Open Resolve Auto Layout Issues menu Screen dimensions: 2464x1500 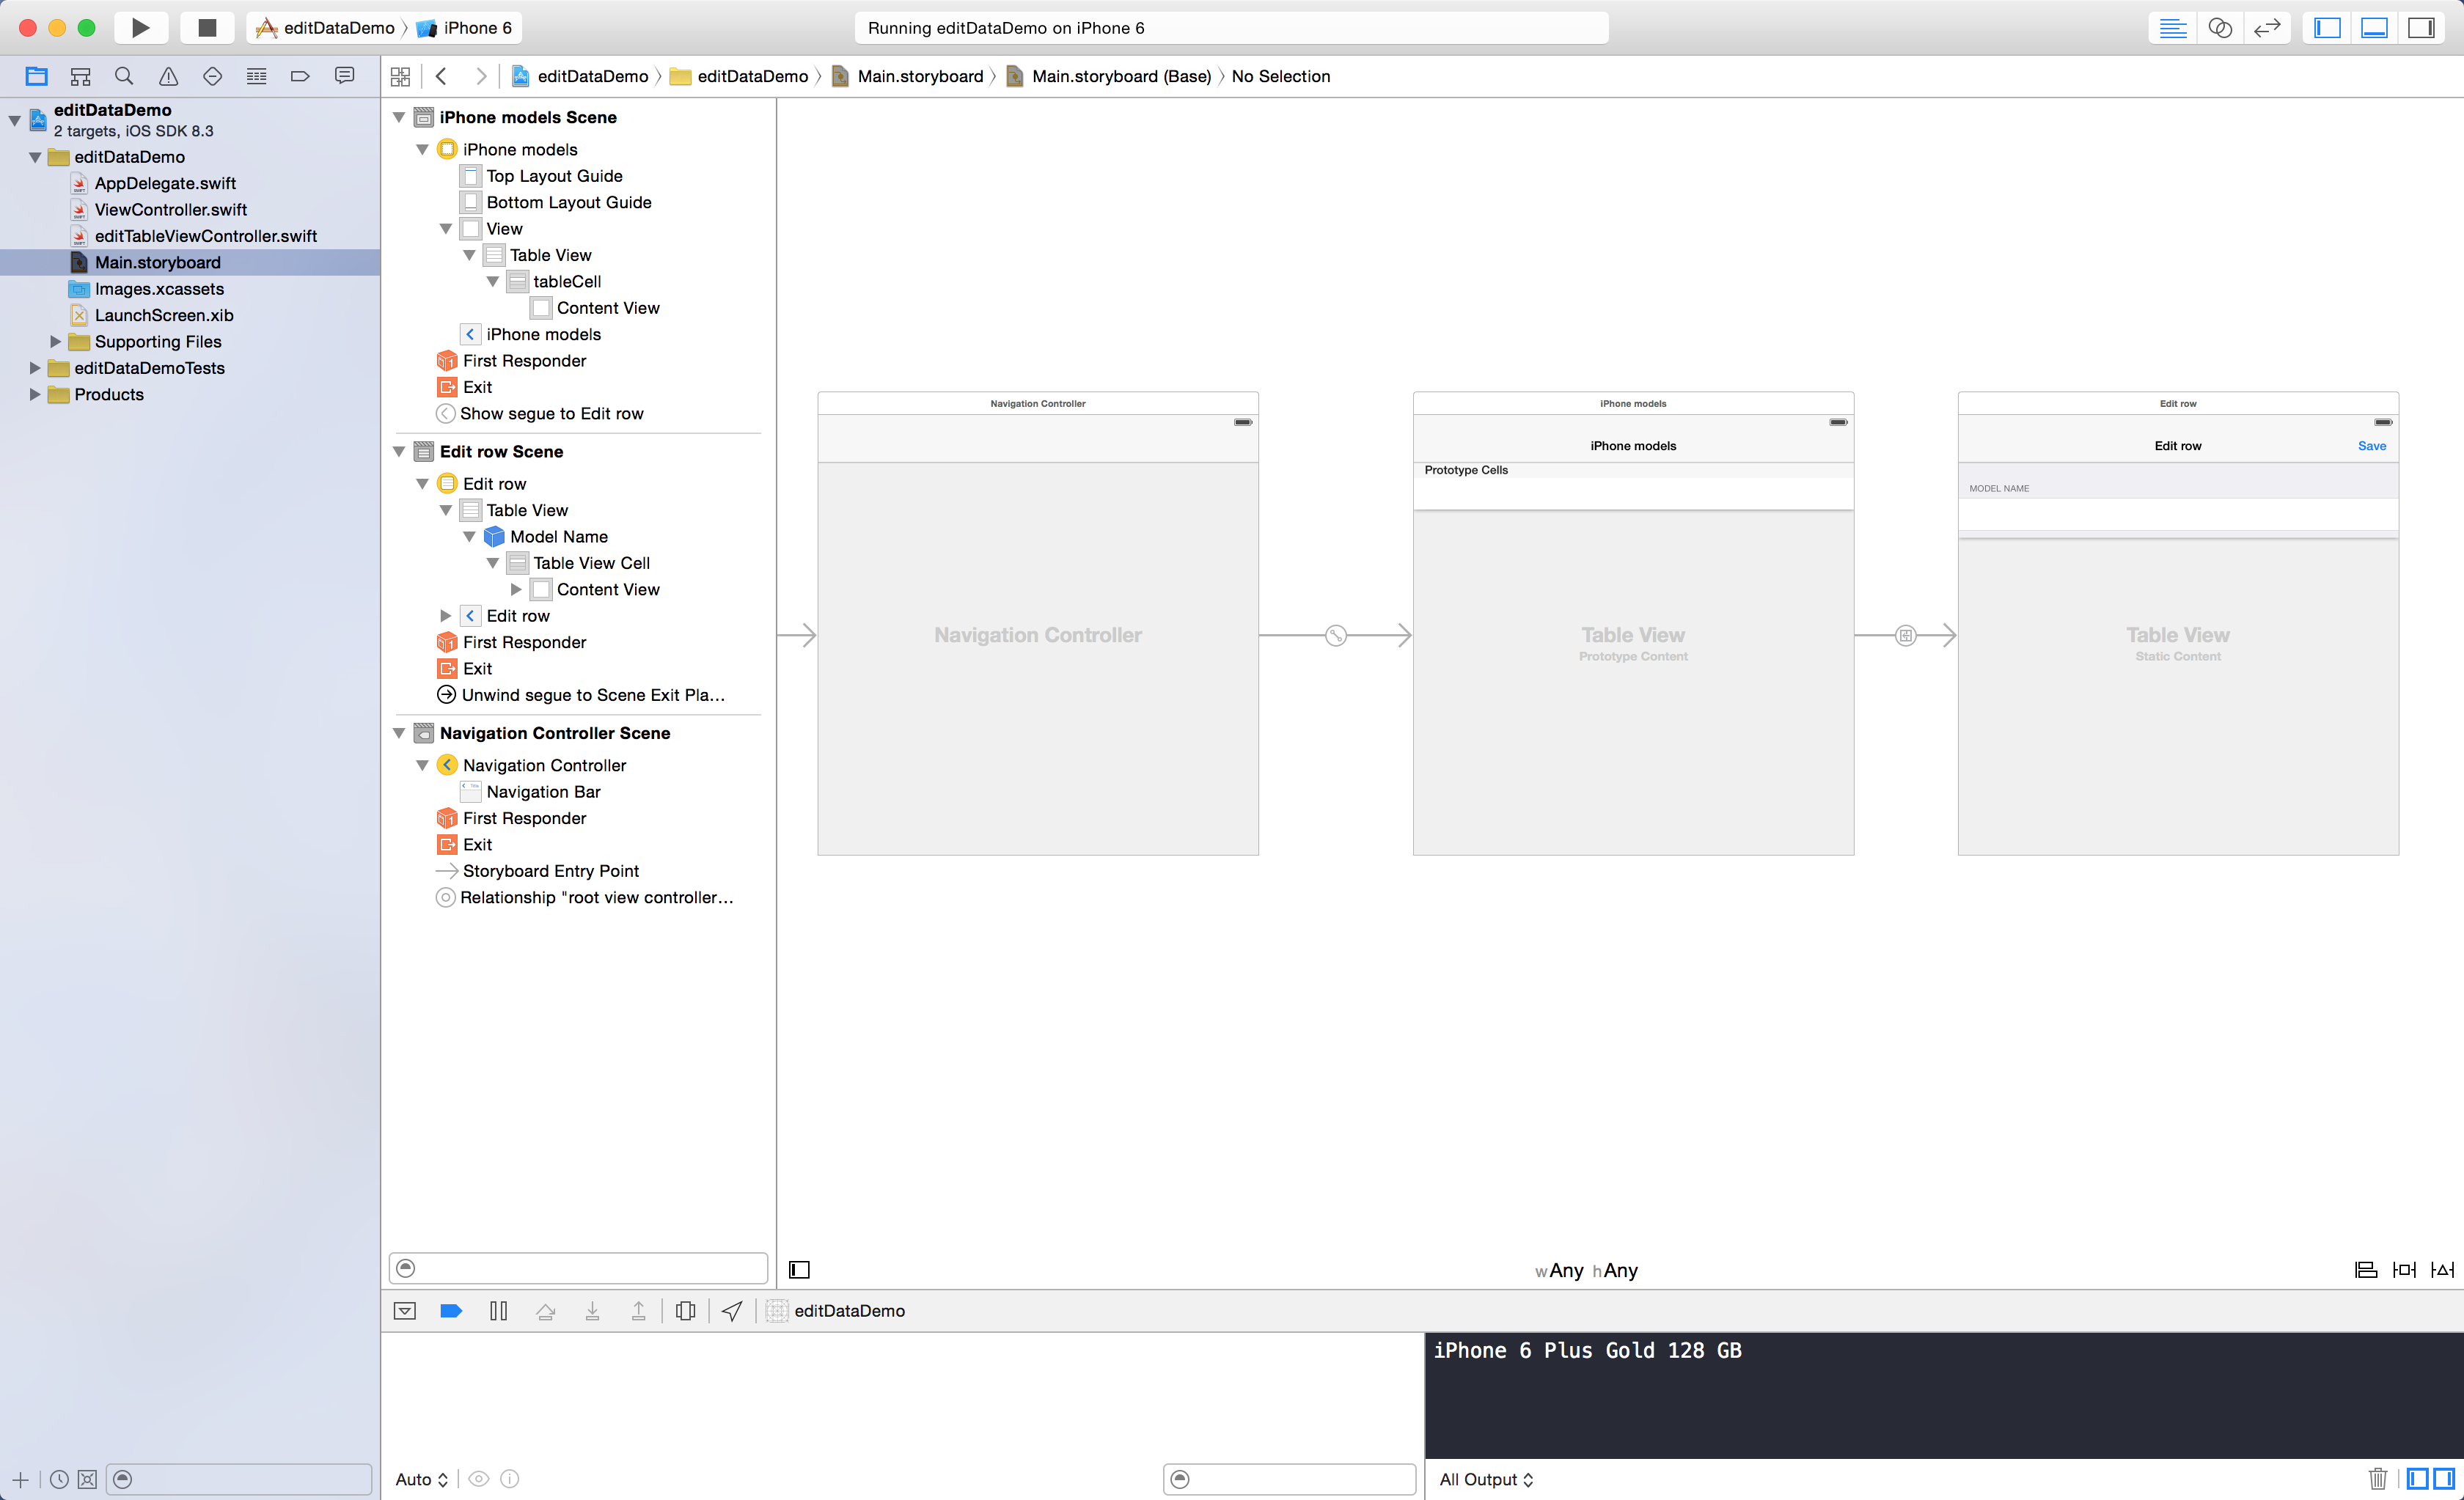click(x=2442, y=1270)
